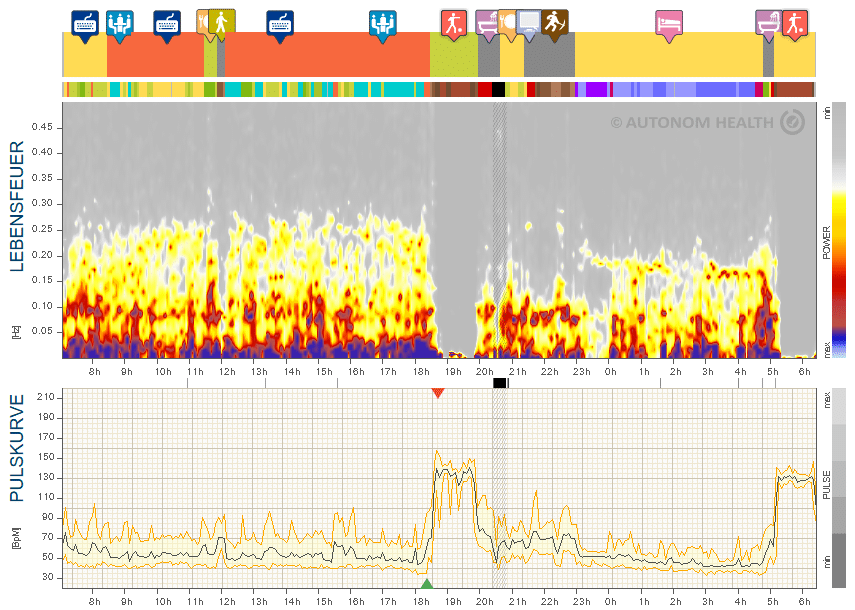Click the black segment in the color strip

pyautogui.click(x=498, y=89)
